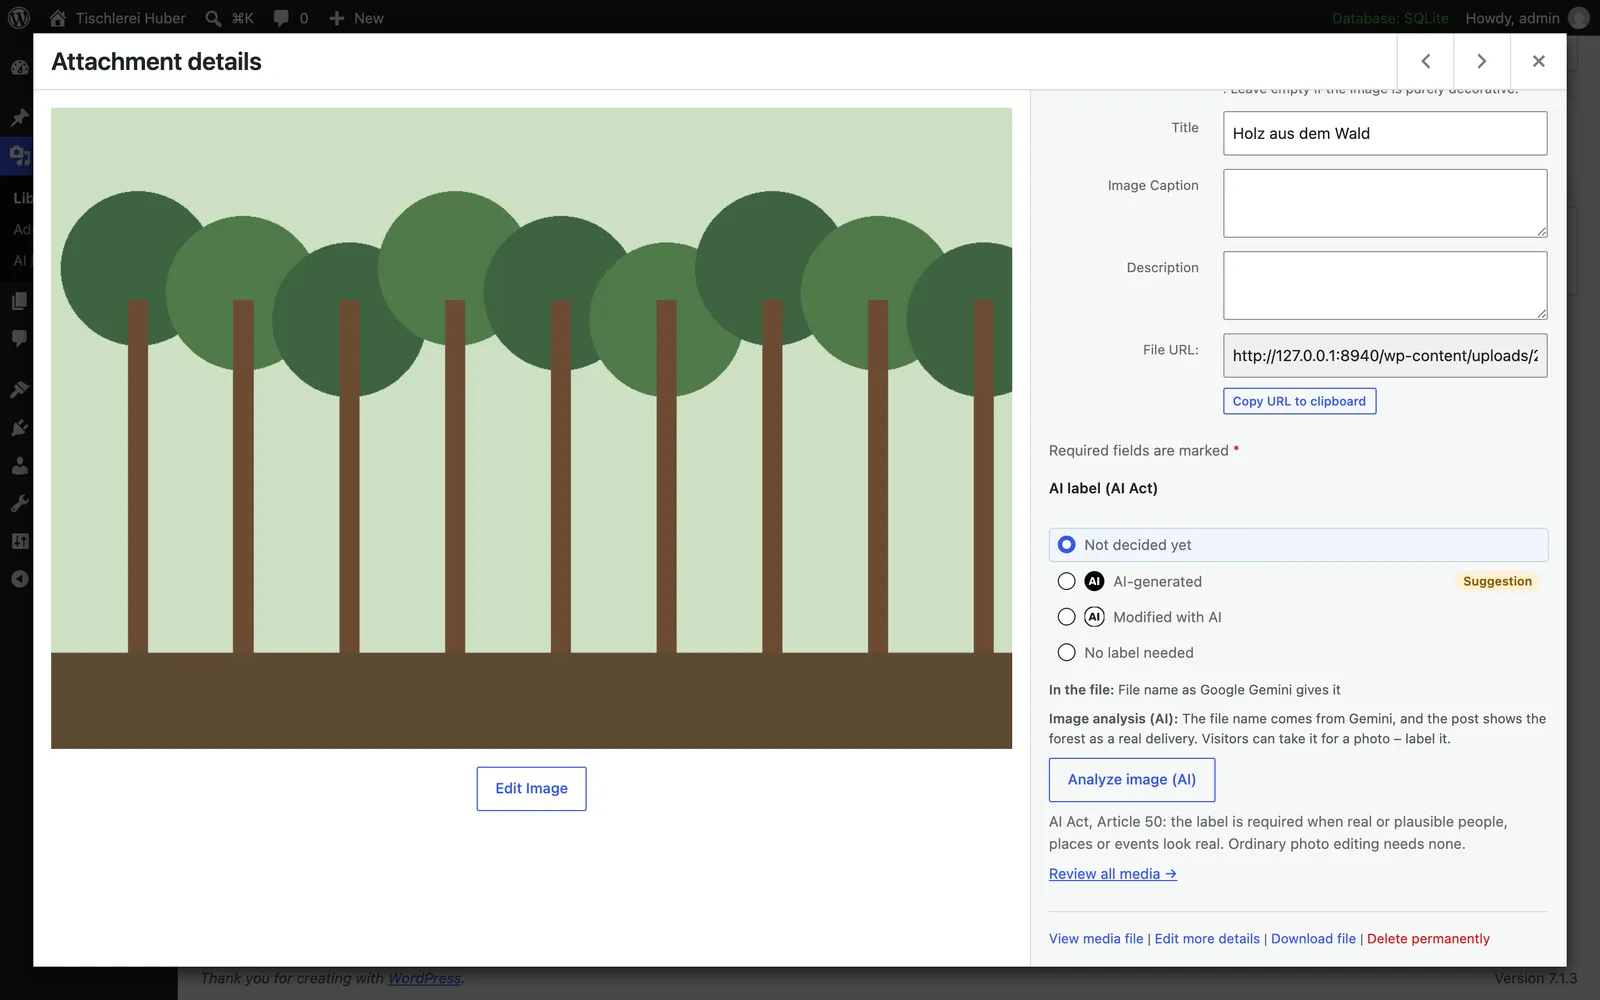Open Tischlerei Huber site home link
Screen dimensions: 1600x1000
117,18
